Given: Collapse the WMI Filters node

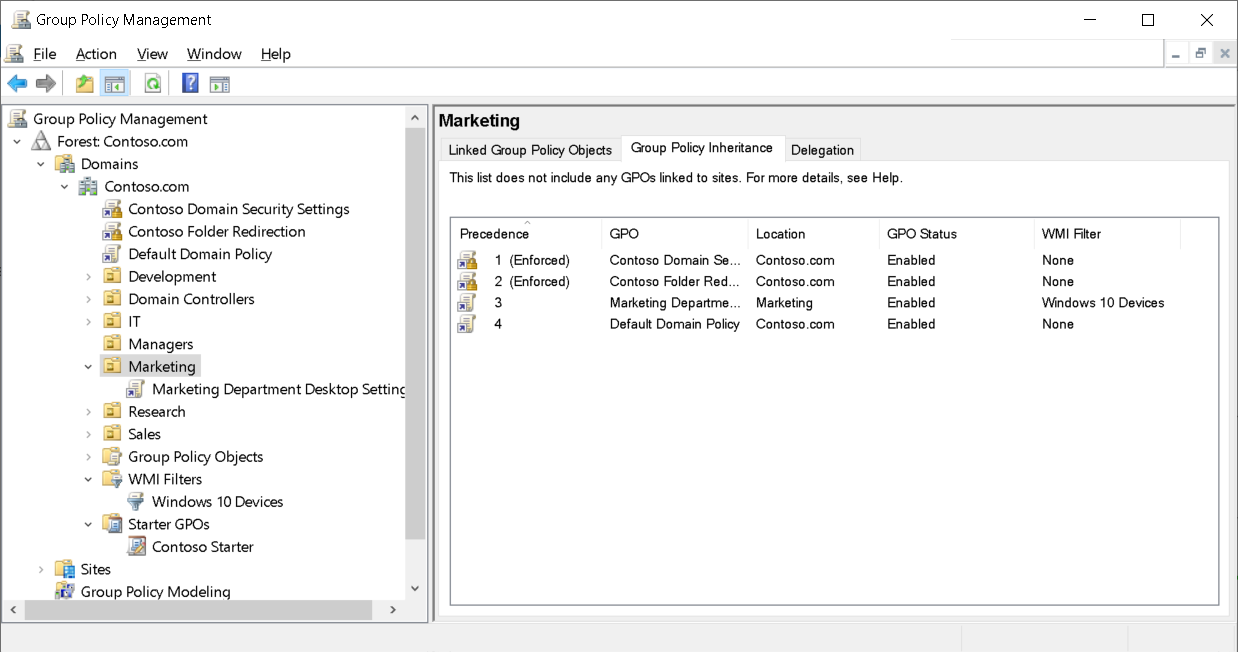Looking at the screenshot, I should [88, 478].
